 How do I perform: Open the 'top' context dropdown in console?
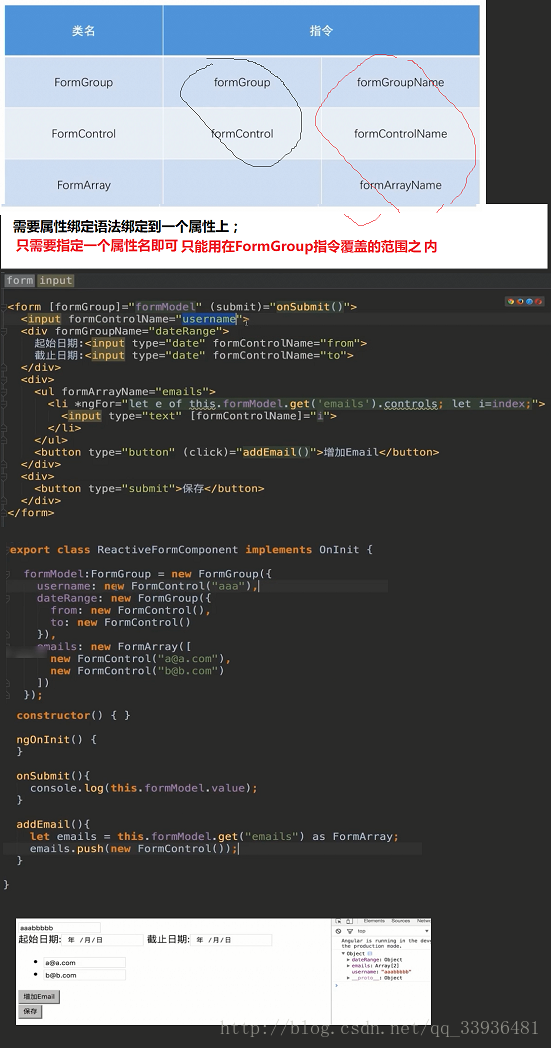point(394,931)
